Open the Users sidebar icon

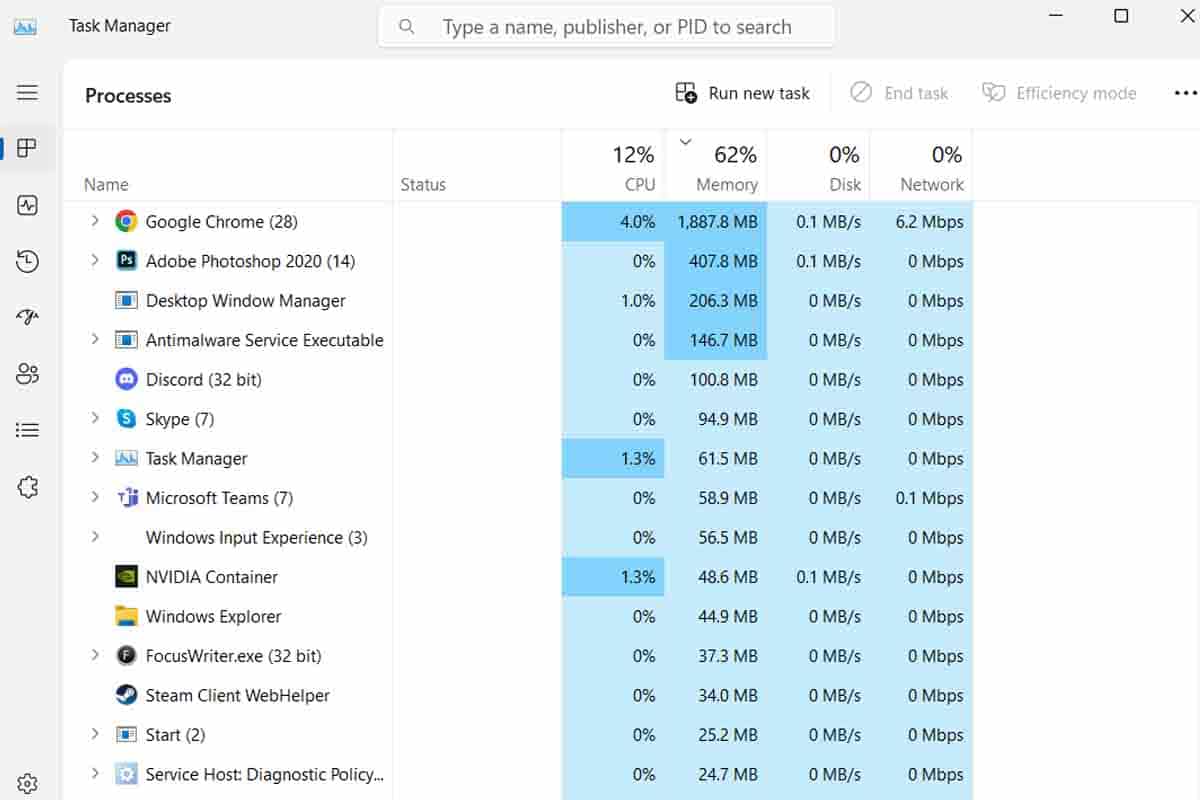(x=27, y=374)
